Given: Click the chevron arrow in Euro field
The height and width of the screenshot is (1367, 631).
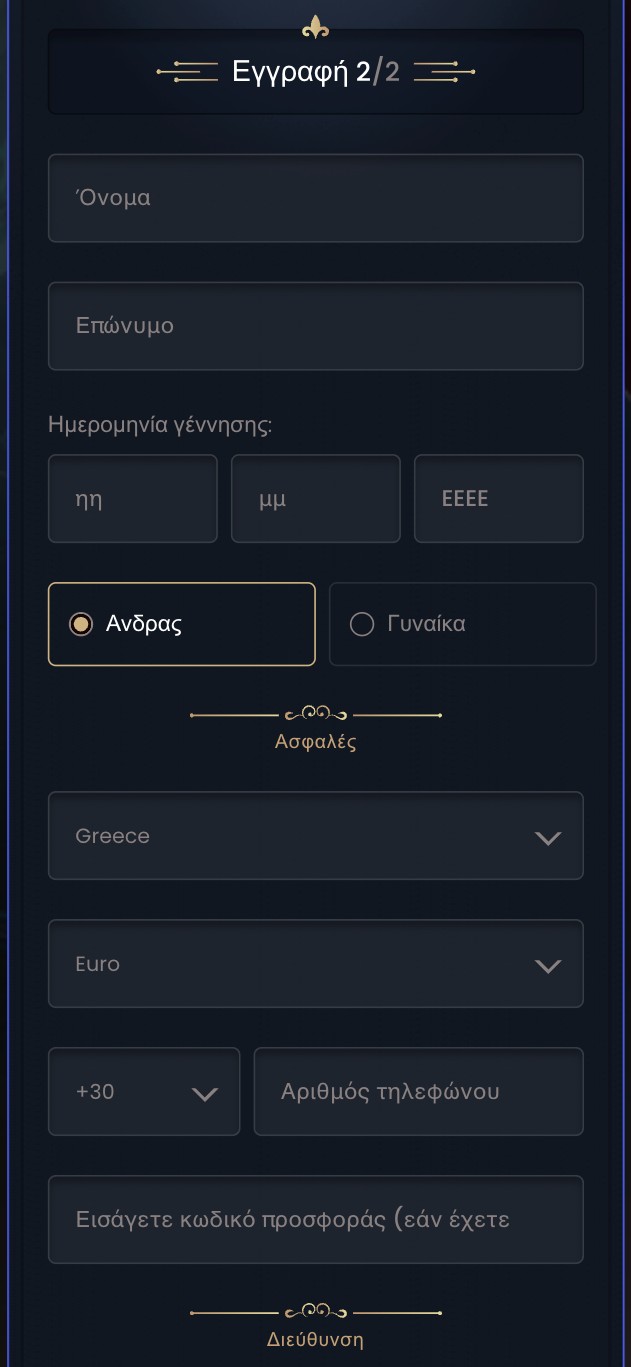Looking at the screenshot, I should pyautogui.click(x=548, y=966).
